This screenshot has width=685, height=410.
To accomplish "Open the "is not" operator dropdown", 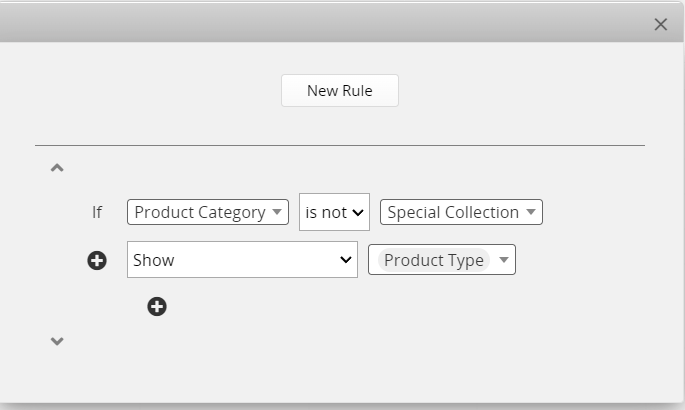I will coord(325,212).
